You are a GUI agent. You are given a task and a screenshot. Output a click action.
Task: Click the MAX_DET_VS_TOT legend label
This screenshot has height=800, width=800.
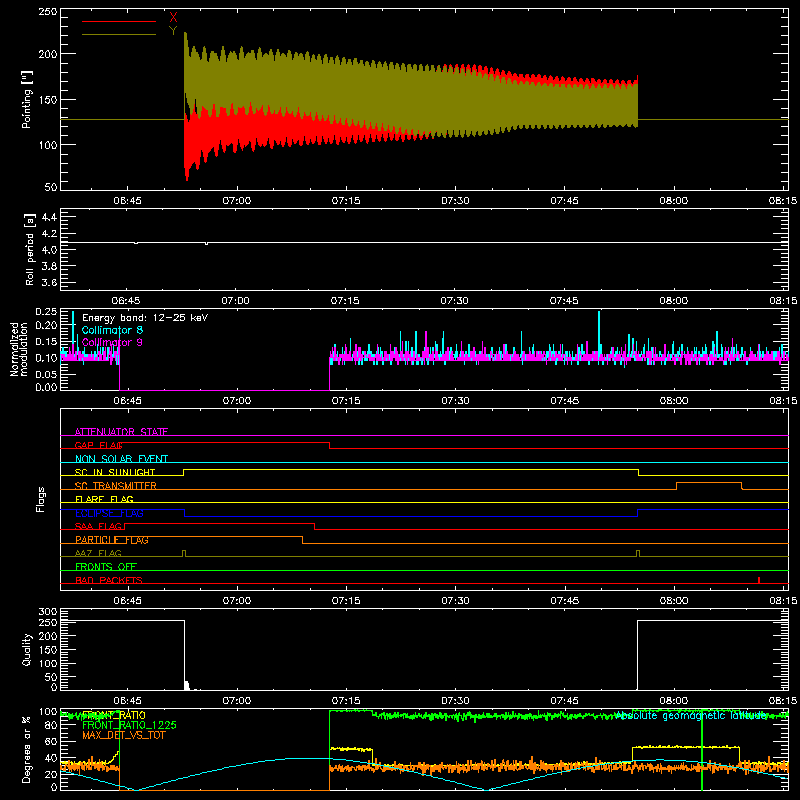123,735
